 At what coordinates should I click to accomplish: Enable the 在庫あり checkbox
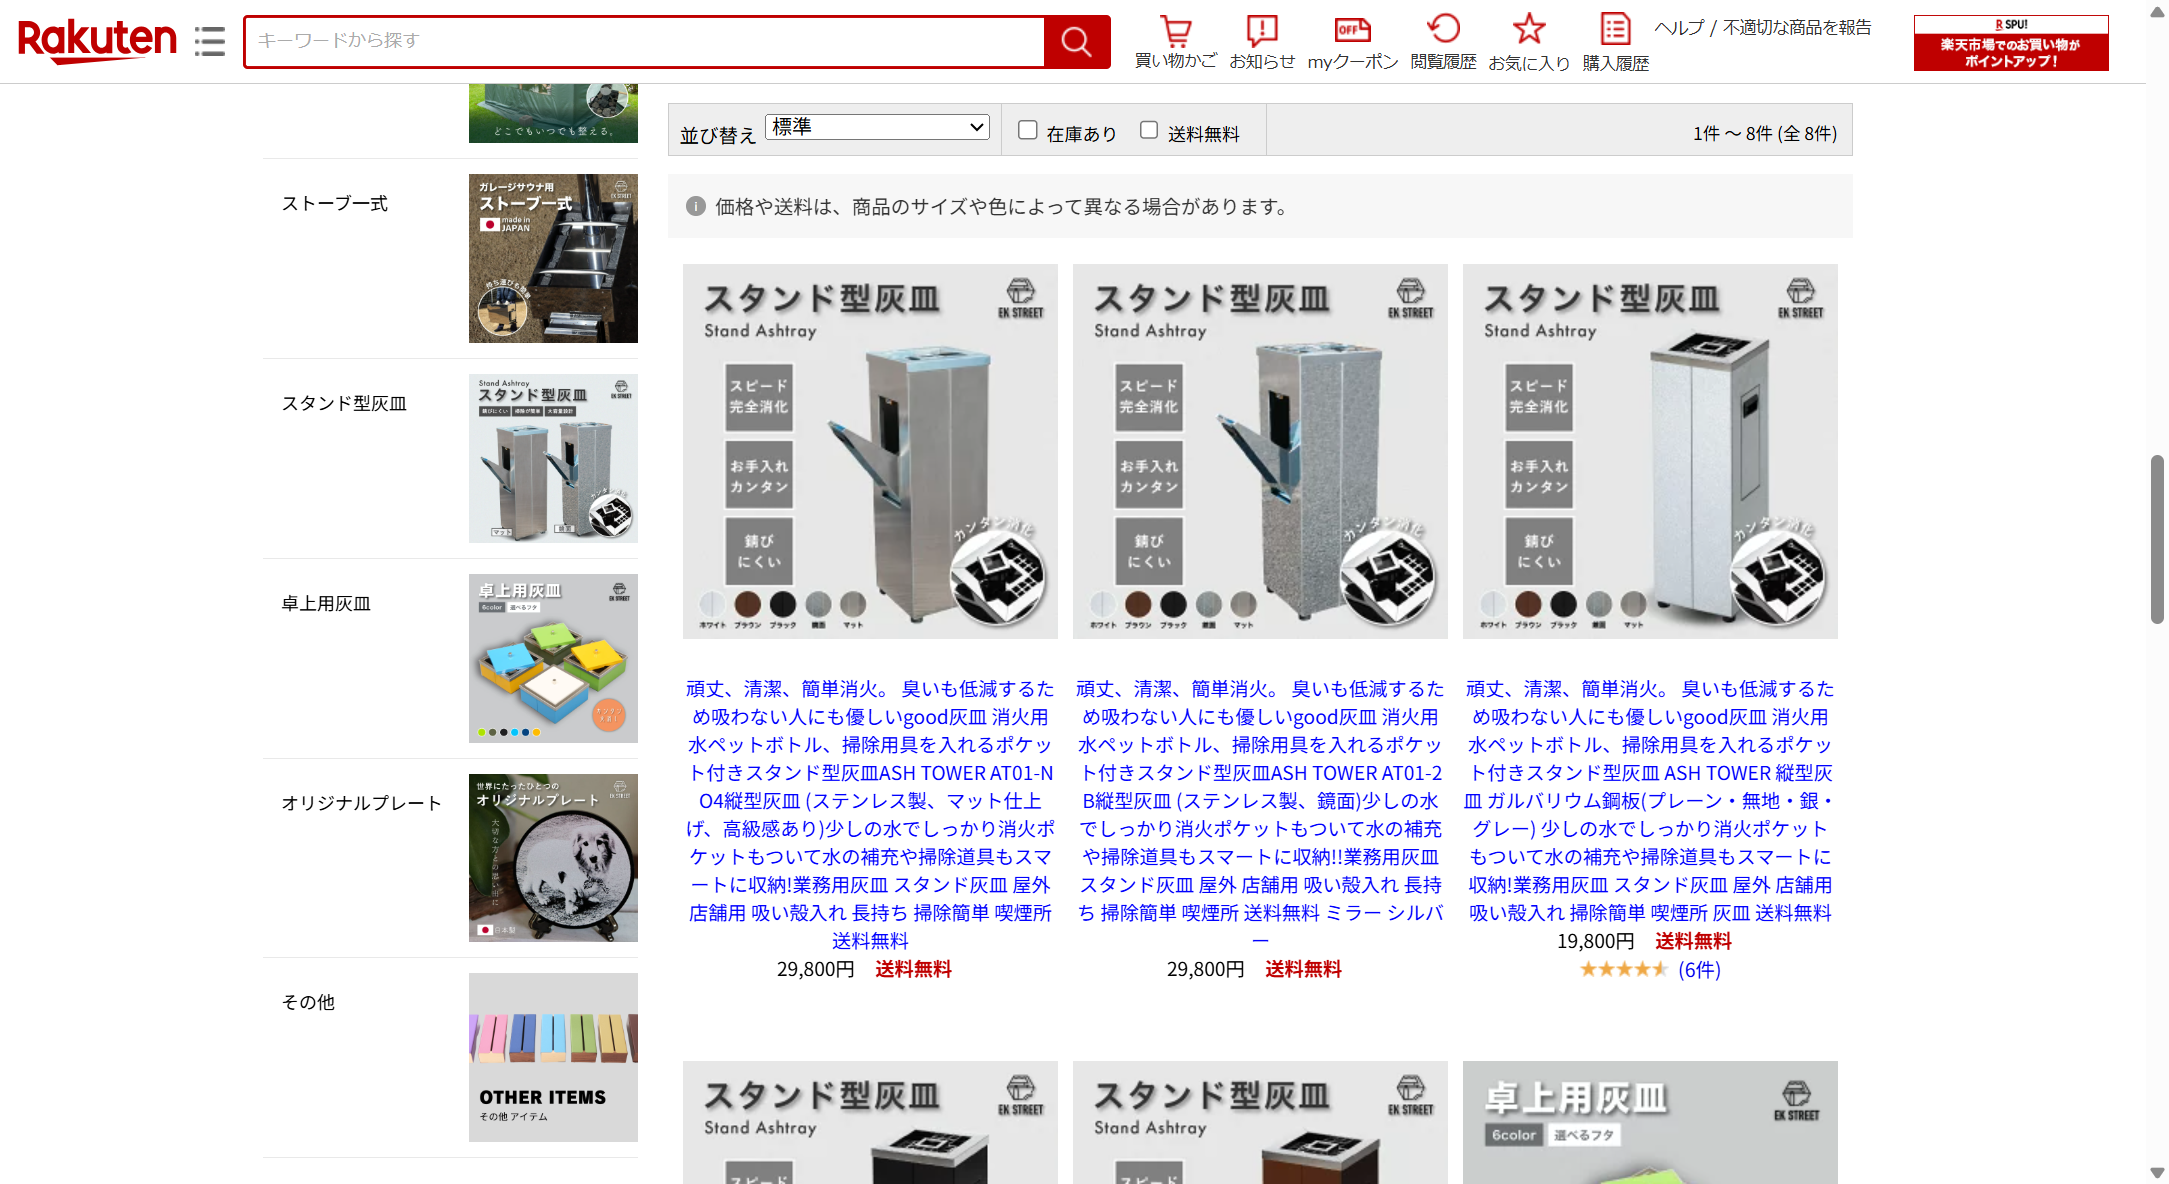pos(1027,130)
